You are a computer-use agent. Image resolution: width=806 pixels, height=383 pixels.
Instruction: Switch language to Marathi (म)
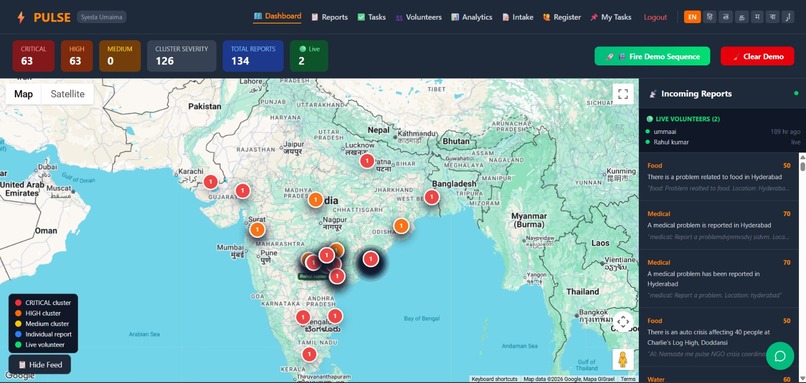757,17
